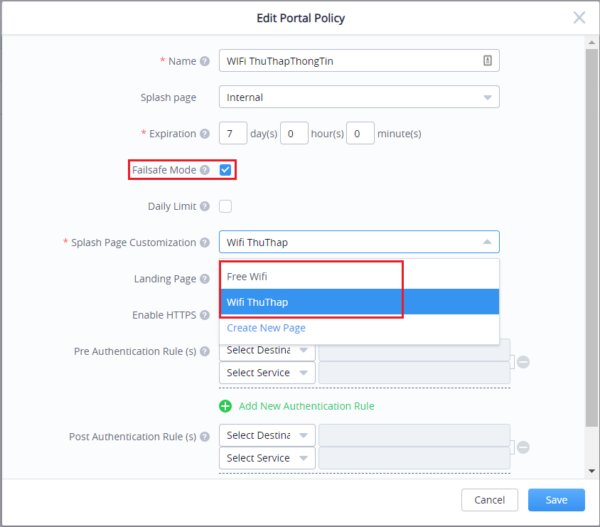Enable the Daily Limit checkbox

coord(226,207)
